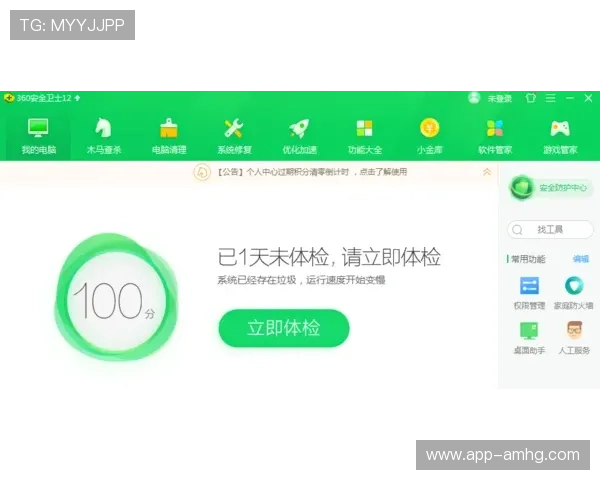The image size is (600, 480).
Task: Click the upgrade arrow next to 360安全卫士12
Action: pos(77,98)
